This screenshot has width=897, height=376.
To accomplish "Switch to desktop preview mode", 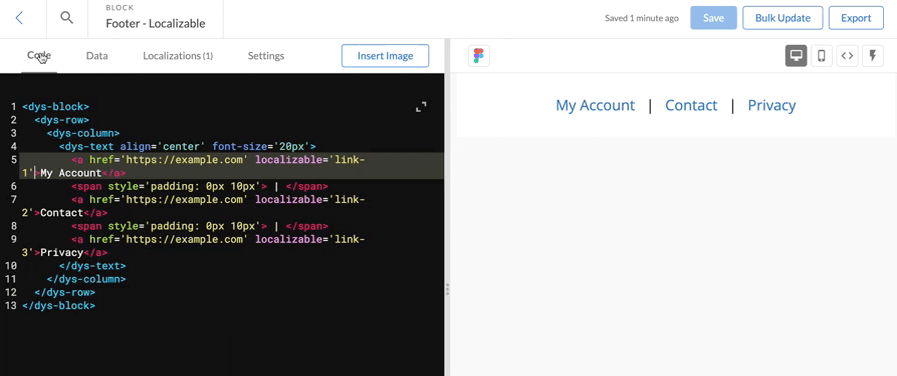I will 796,56.
